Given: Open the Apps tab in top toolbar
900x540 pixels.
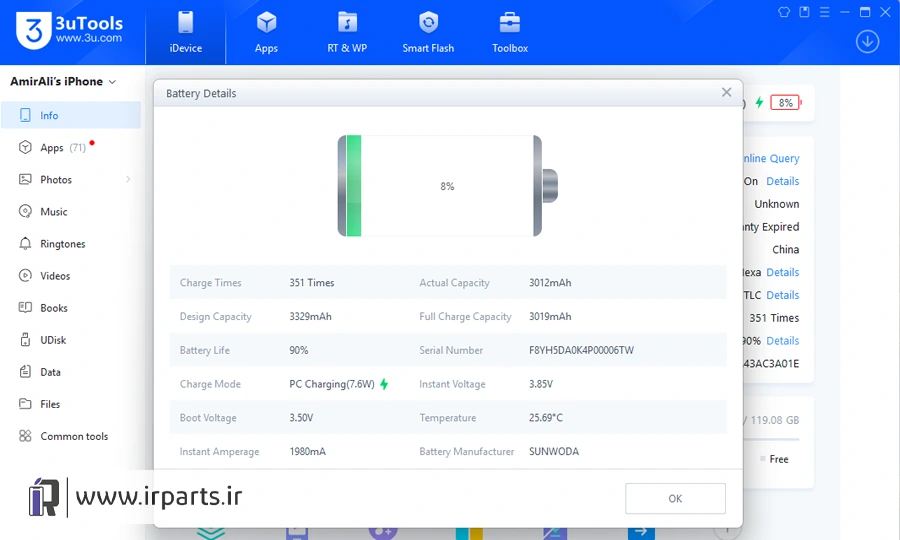Looking at the screenshot, I should 266,32.
